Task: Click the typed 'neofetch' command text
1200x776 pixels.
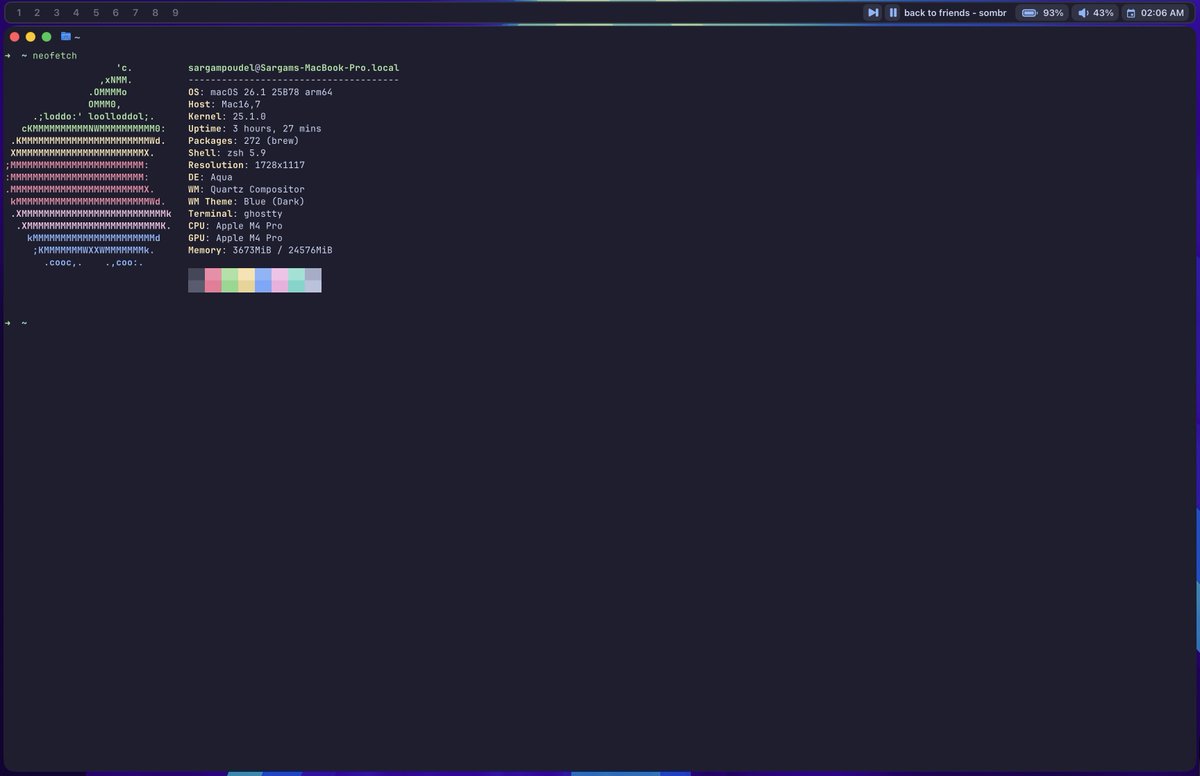Action: point(54,56)
